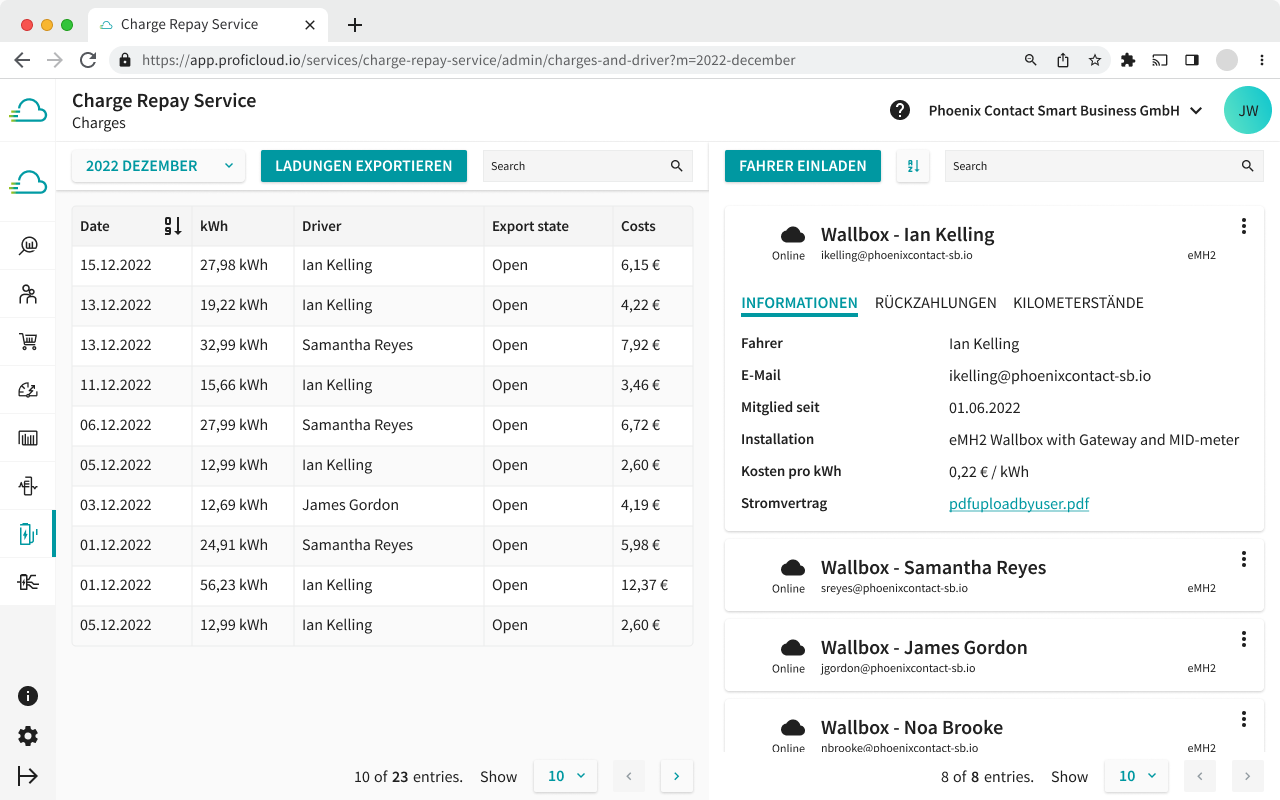Open three-dot menu on Samantha Reyes wallbox
This screenshot has width=1280, height=800.
1243,558
